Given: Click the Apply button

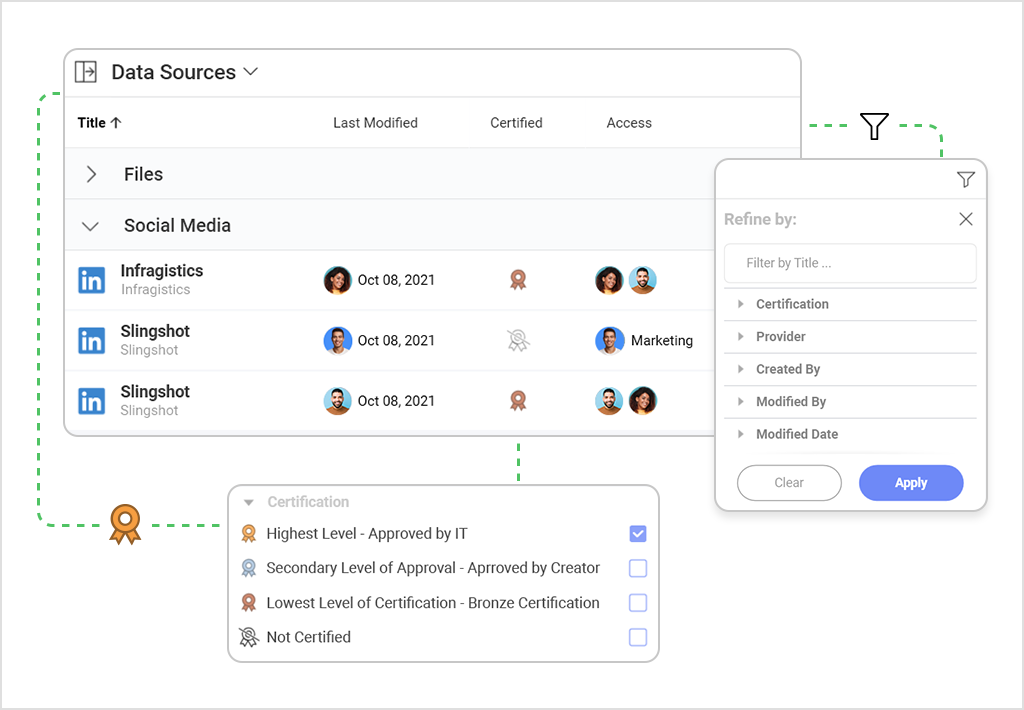Looking at the screenshot, I should click(911, 483).
